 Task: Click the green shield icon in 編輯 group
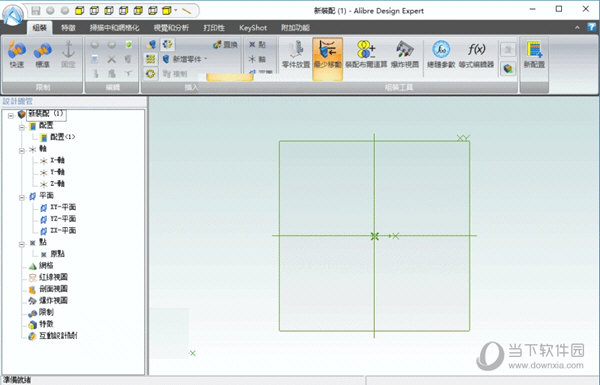(129, 45)
